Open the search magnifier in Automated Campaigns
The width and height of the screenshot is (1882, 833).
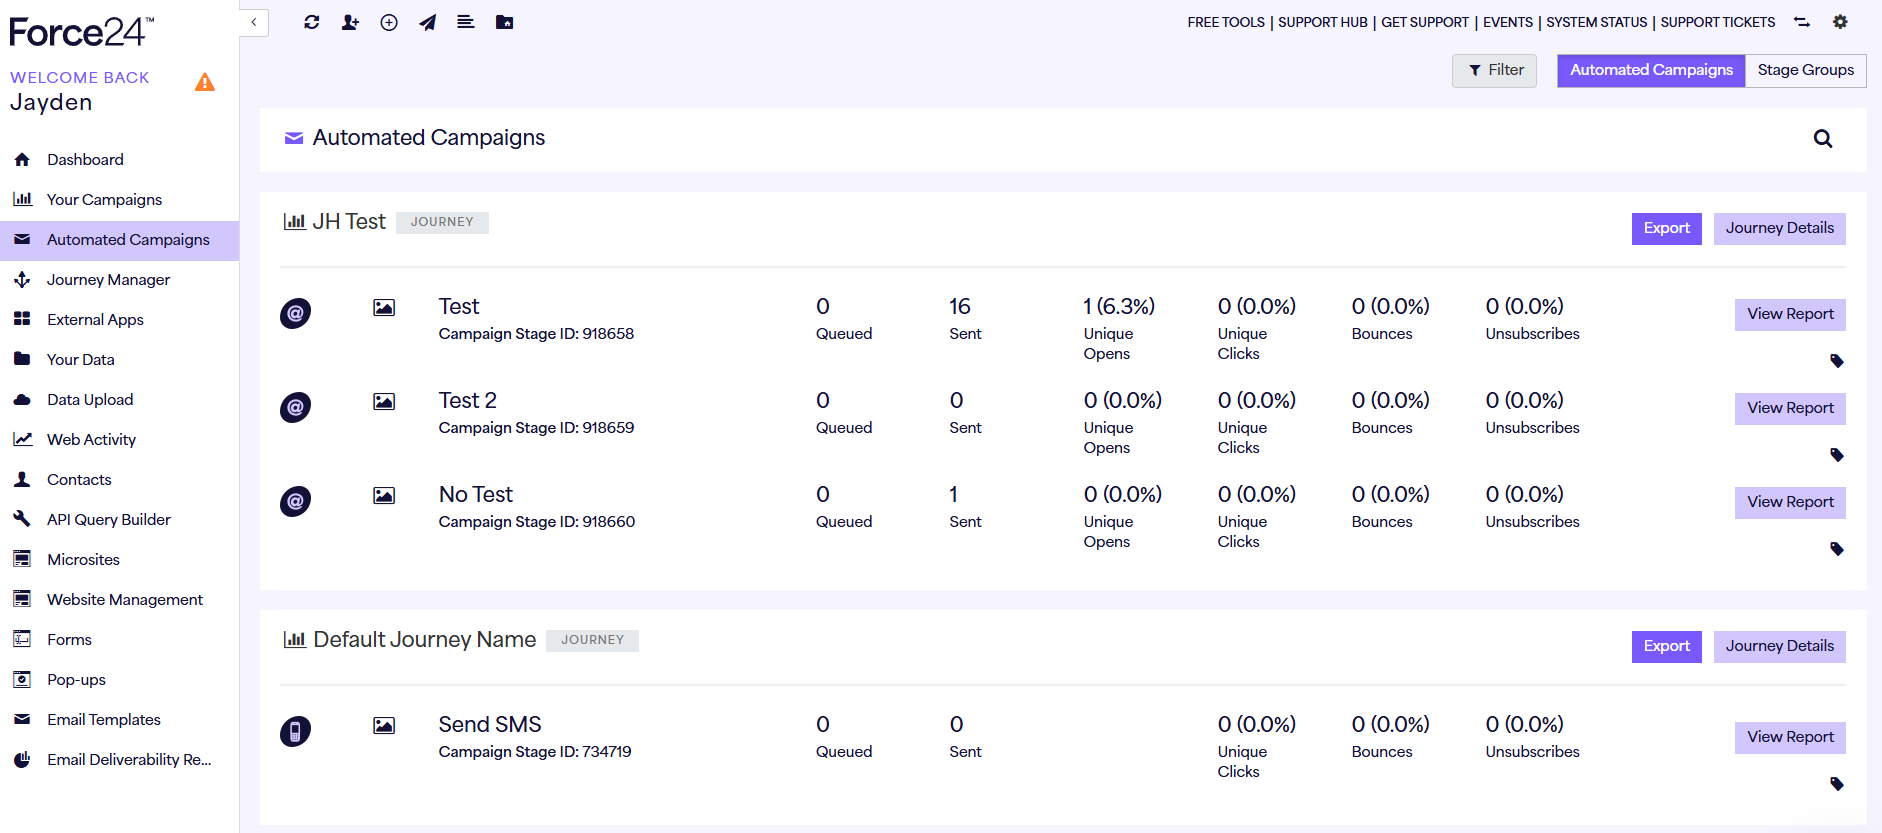pos(1823,139)
